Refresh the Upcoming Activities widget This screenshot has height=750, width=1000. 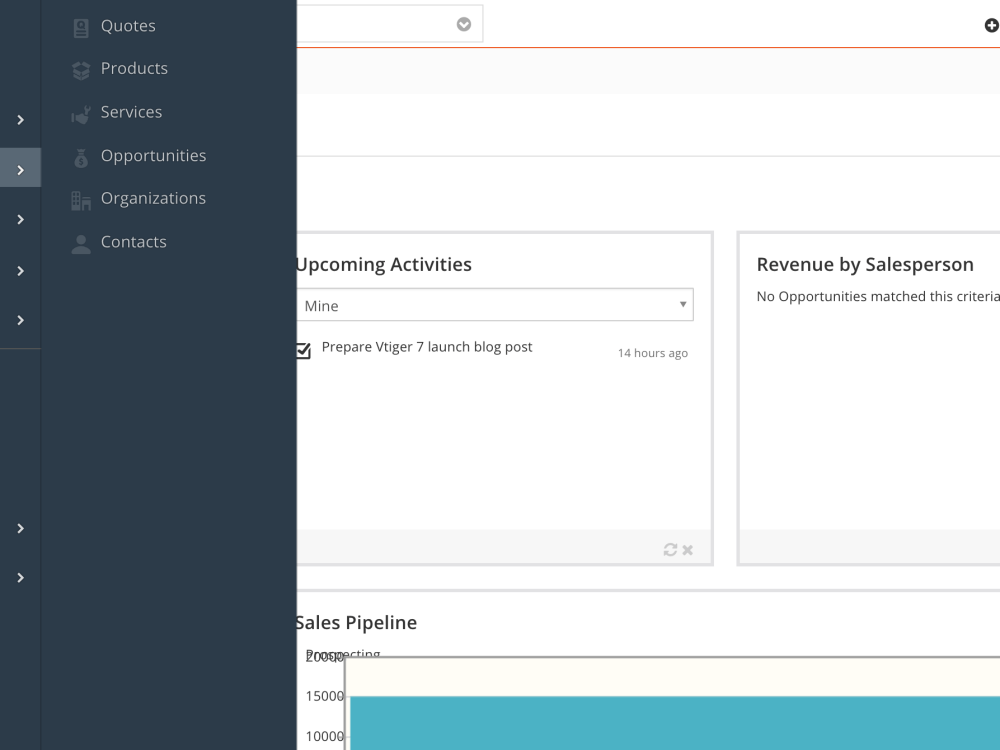click(671, 549)
